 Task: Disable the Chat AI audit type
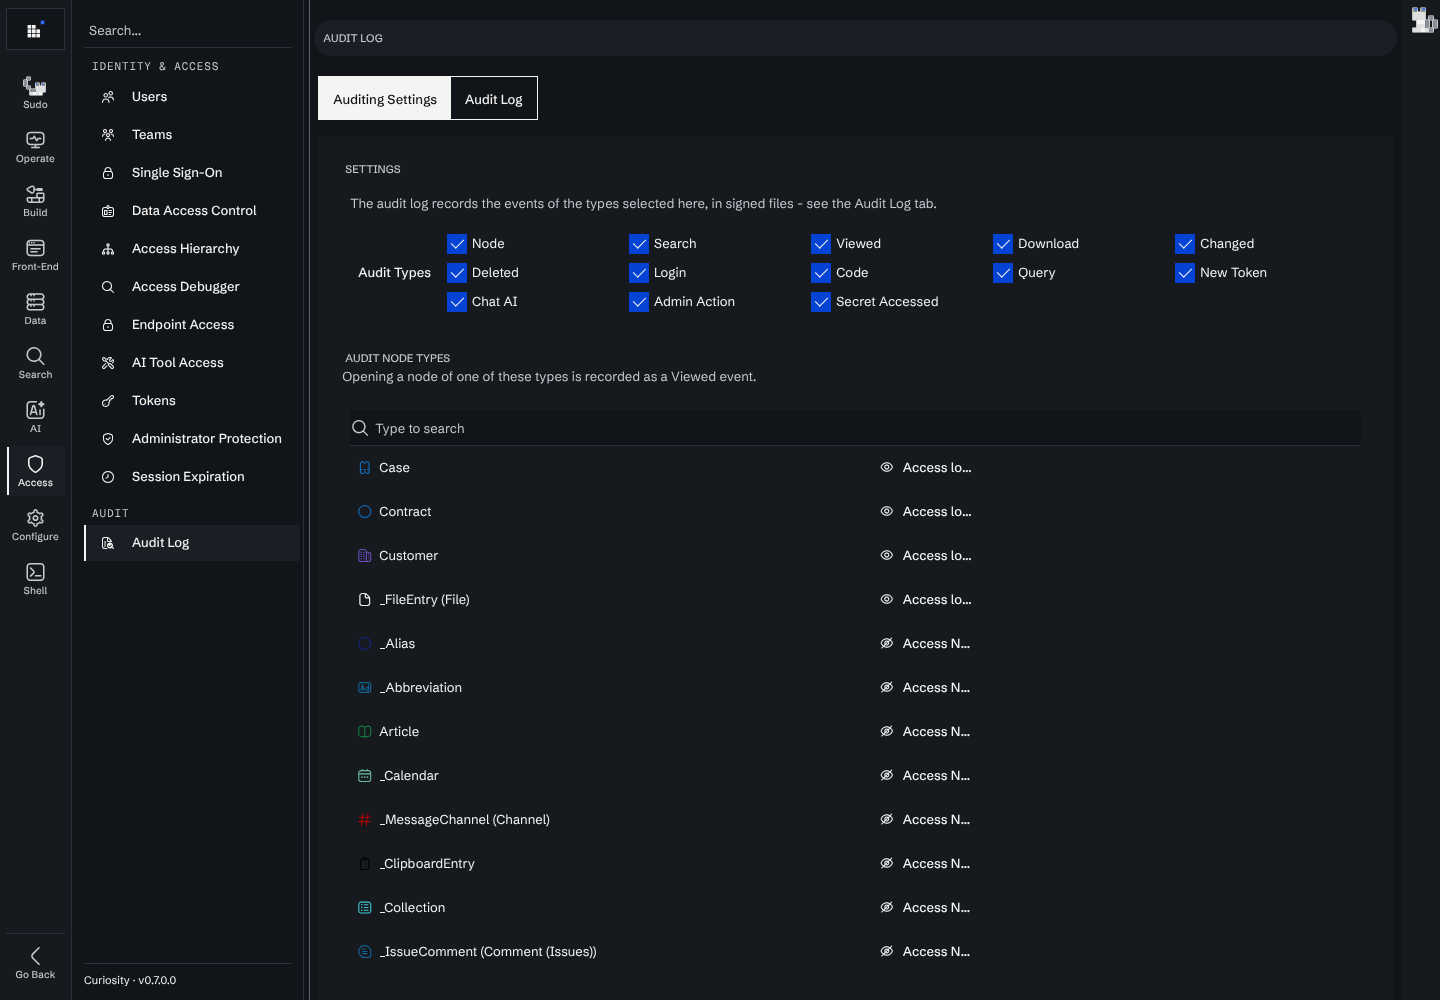(457, 301)
